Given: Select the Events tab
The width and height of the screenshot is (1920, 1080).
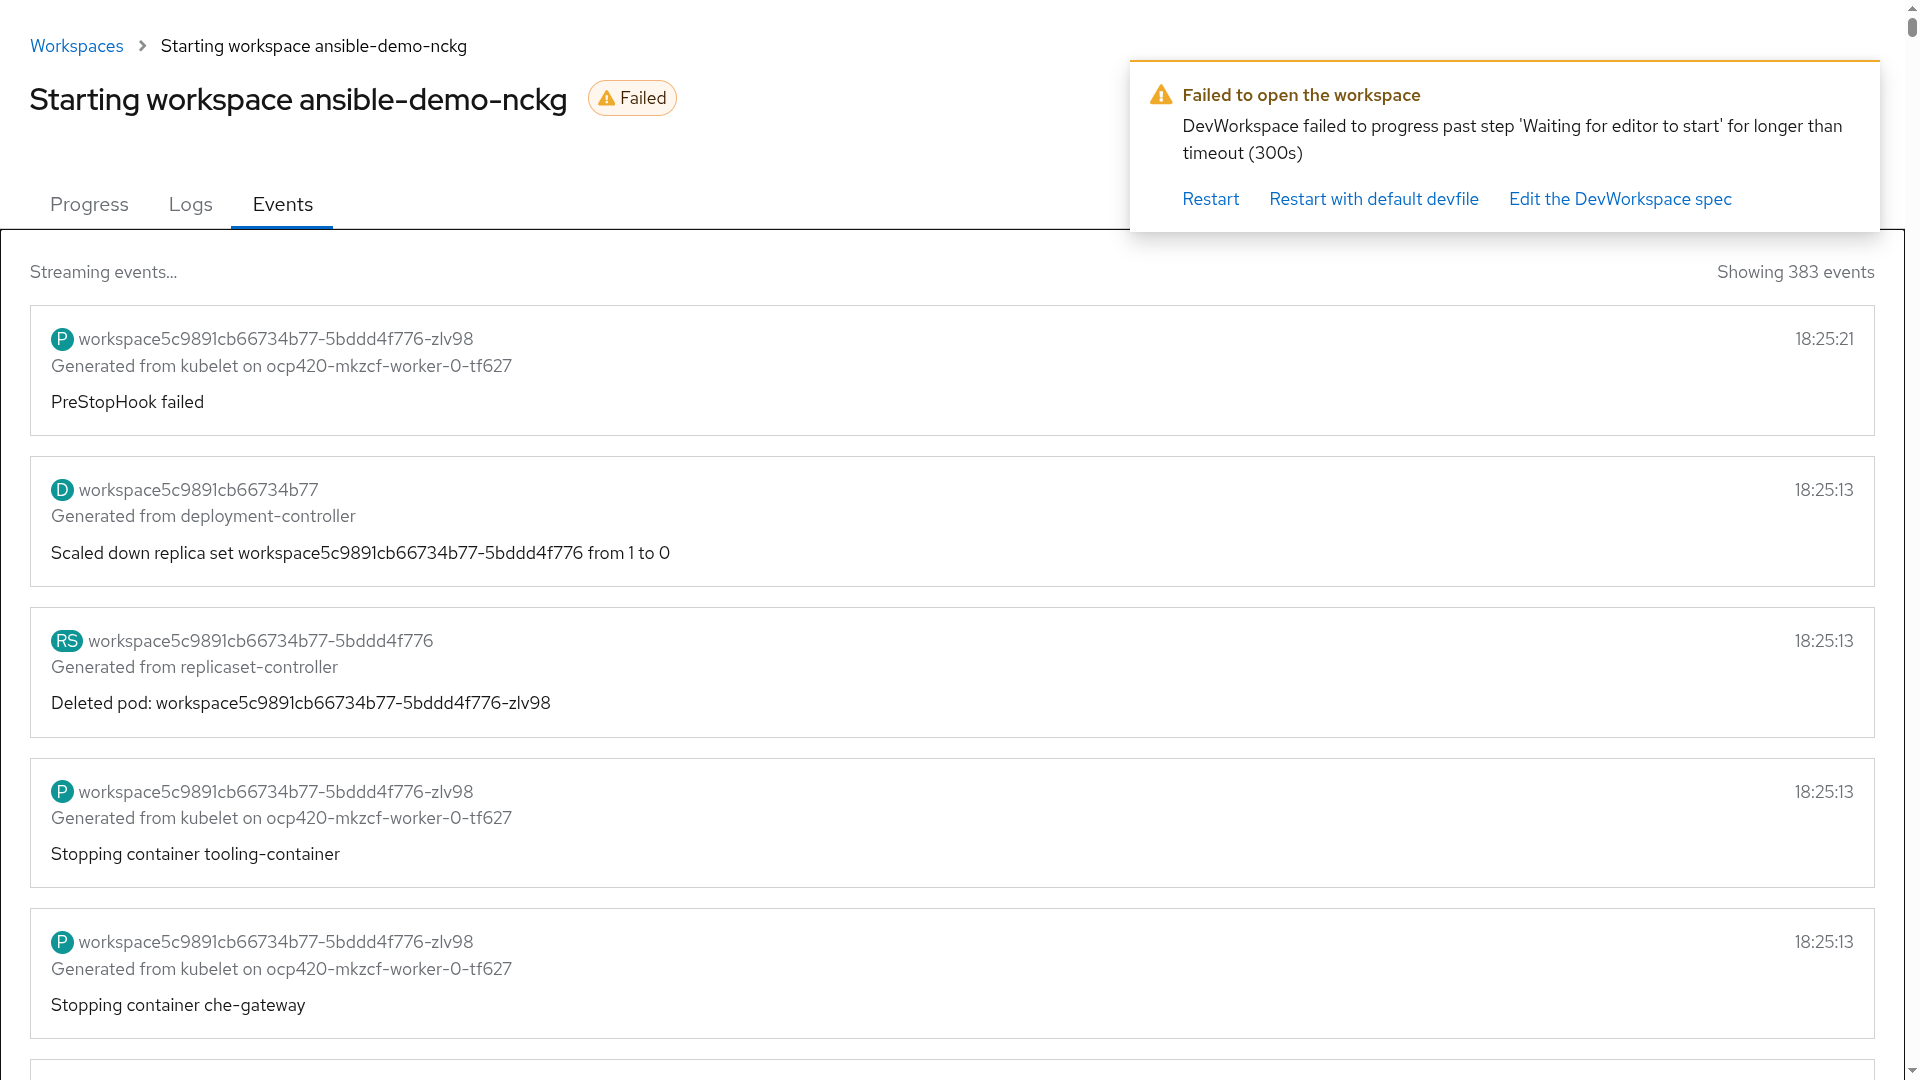Looking at the screenshot, I should (x=282, y=204).
